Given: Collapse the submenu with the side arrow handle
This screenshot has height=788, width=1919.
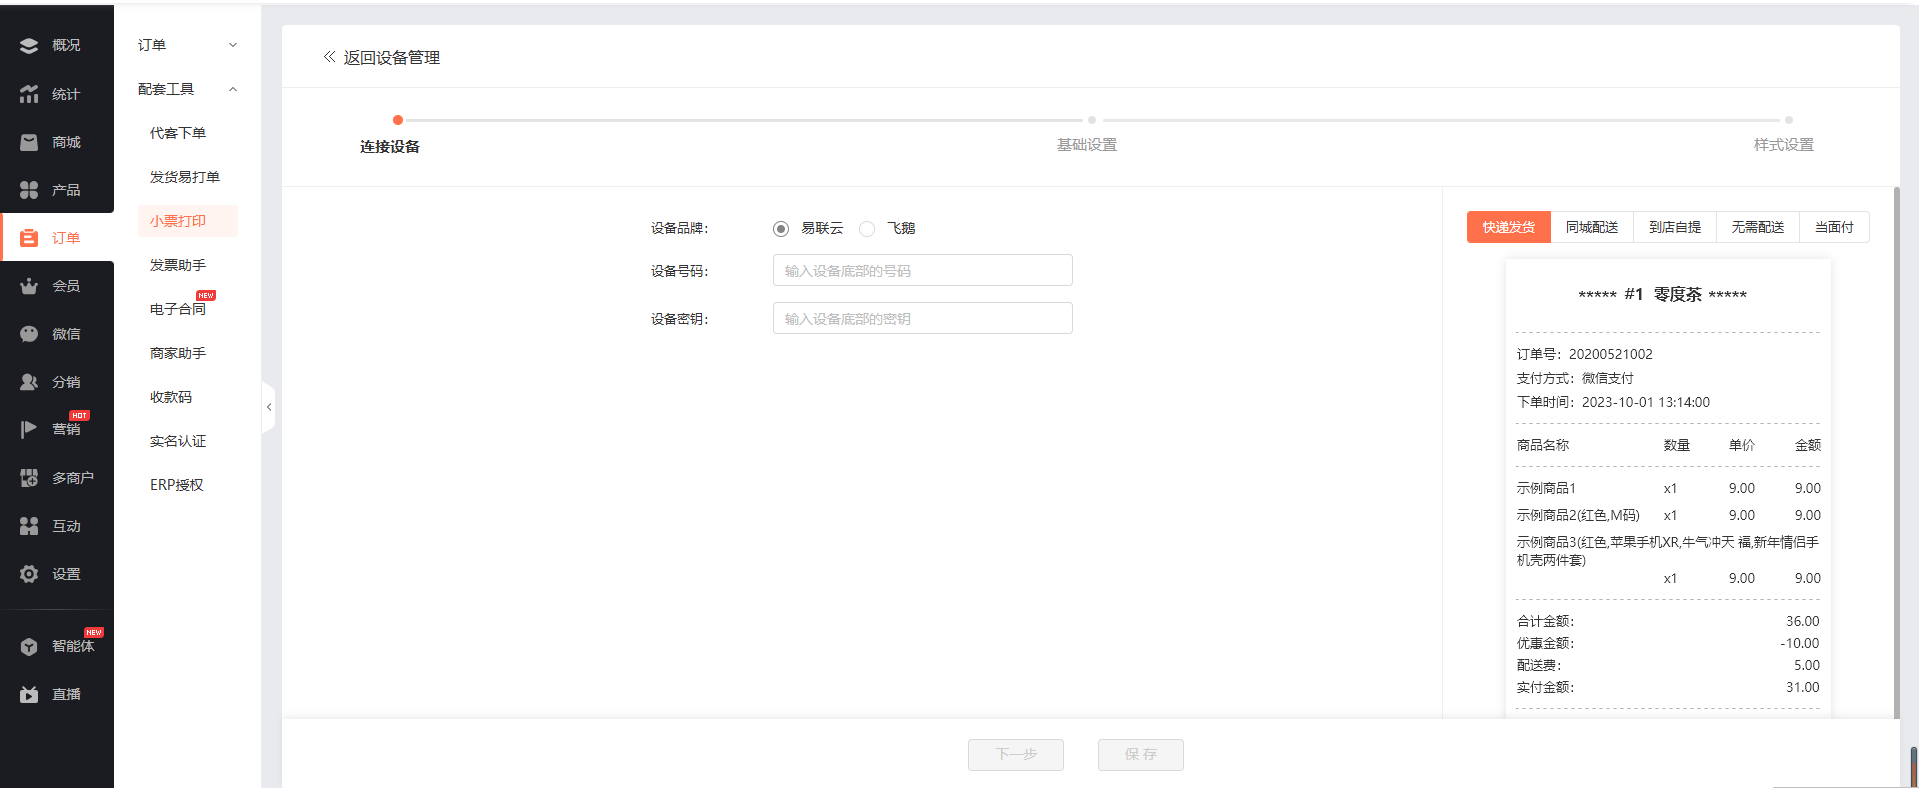Looking at the screenshot, I should pos(268,407).
